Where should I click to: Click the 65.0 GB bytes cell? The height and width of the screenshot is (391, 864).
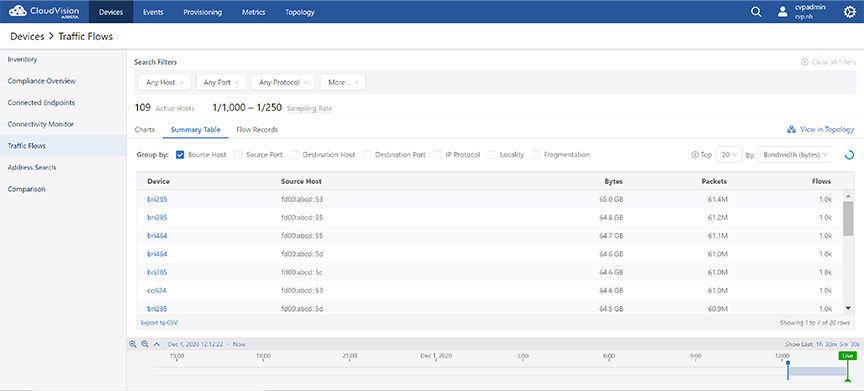(x=611, y=199)
